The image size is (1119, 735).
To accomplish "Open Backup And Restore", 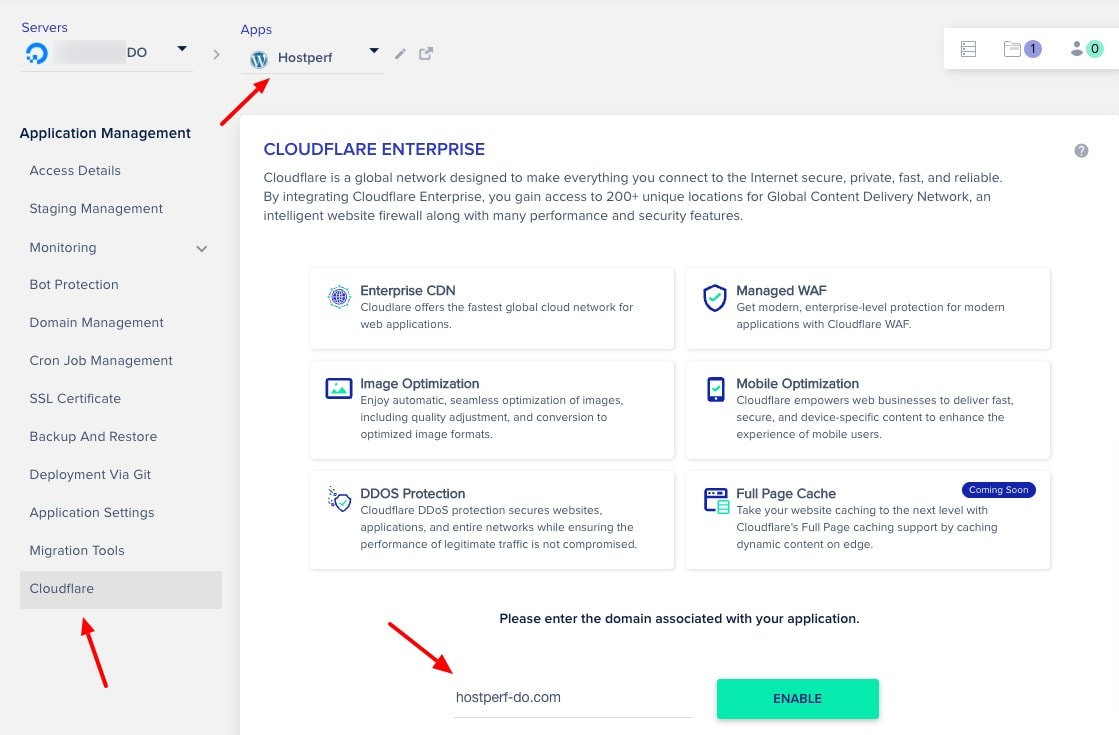I will (93, 436).
